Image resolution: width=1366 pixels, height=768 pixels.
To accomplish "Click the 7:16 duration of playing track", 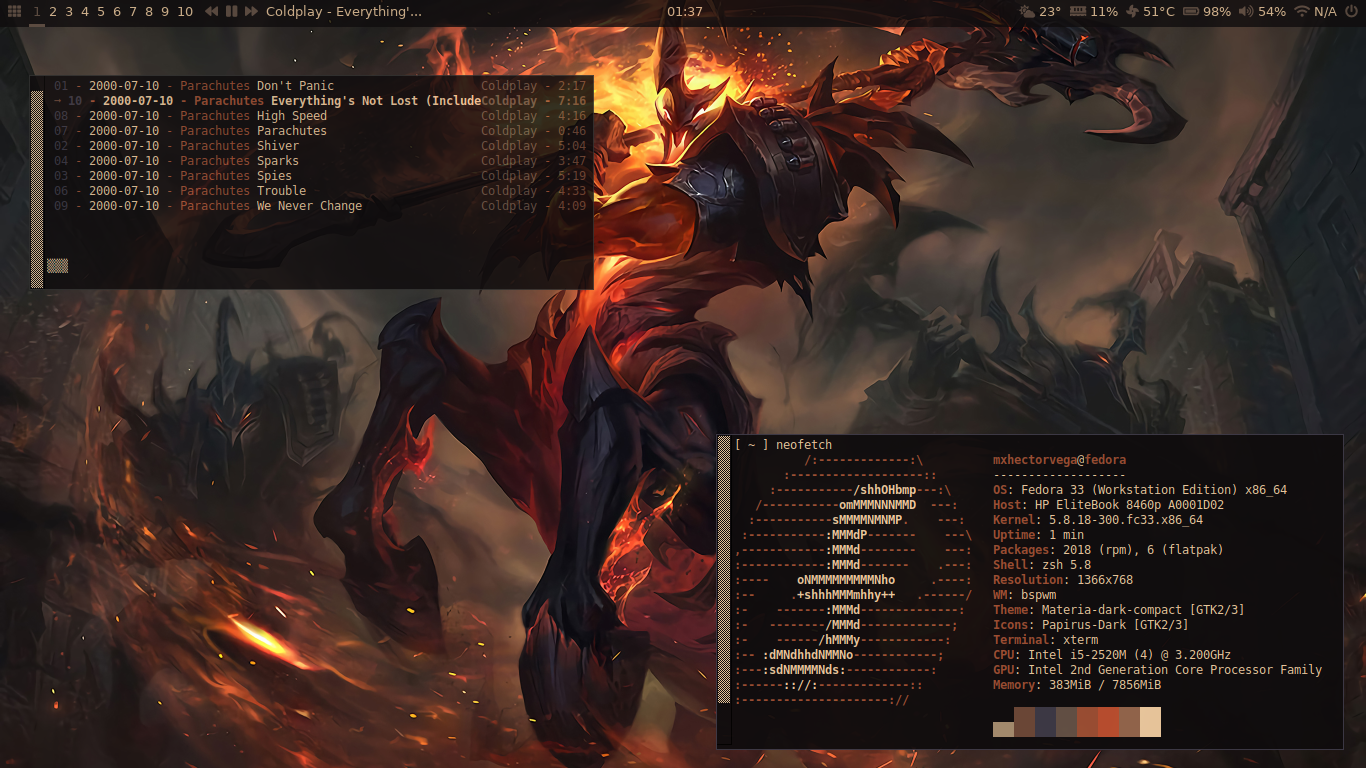I will click(572, 101).
